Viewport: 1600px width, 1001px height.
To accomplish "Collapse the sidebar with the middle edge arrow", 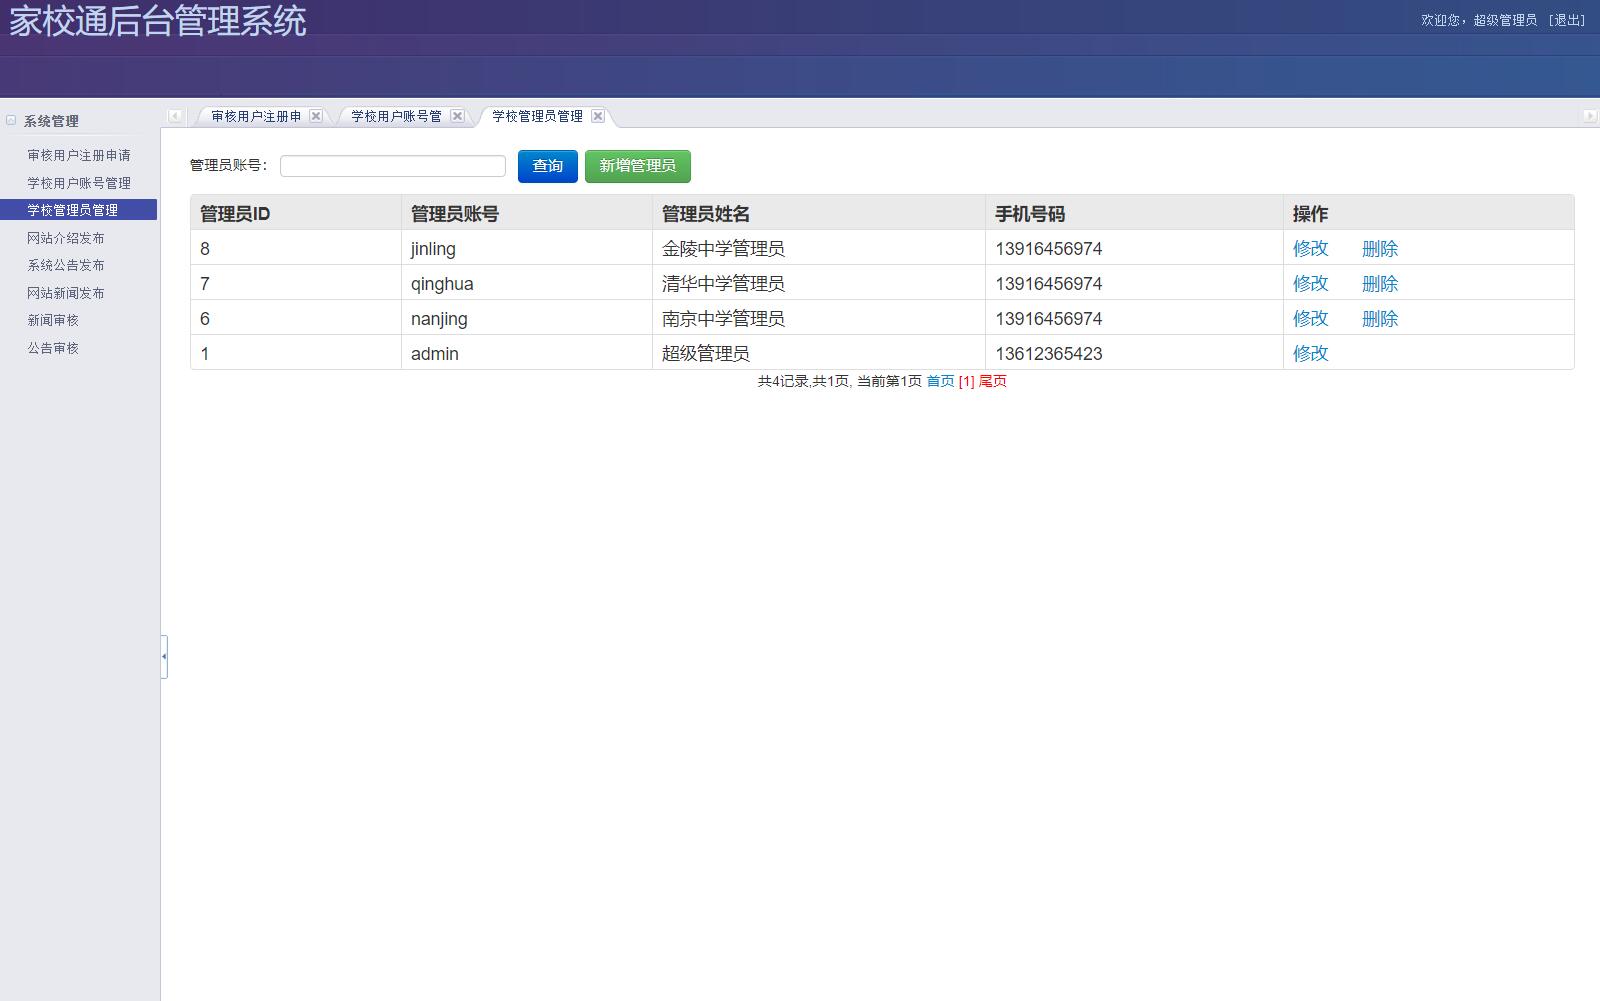I will [x=164, y=655].
